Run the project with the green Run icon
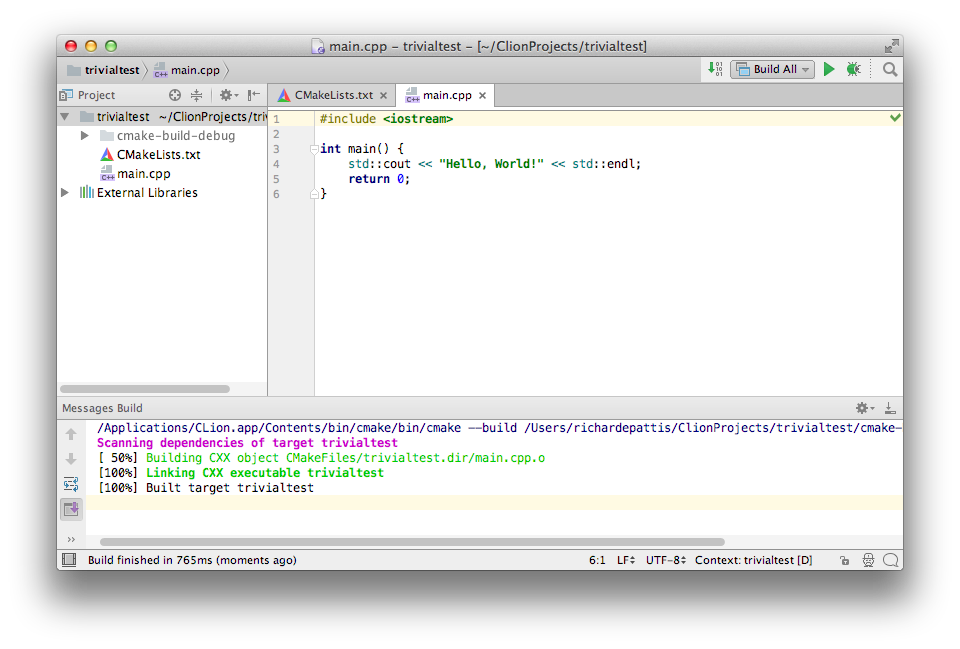Viewport: 960px width, 649px height. click(828, 69)
